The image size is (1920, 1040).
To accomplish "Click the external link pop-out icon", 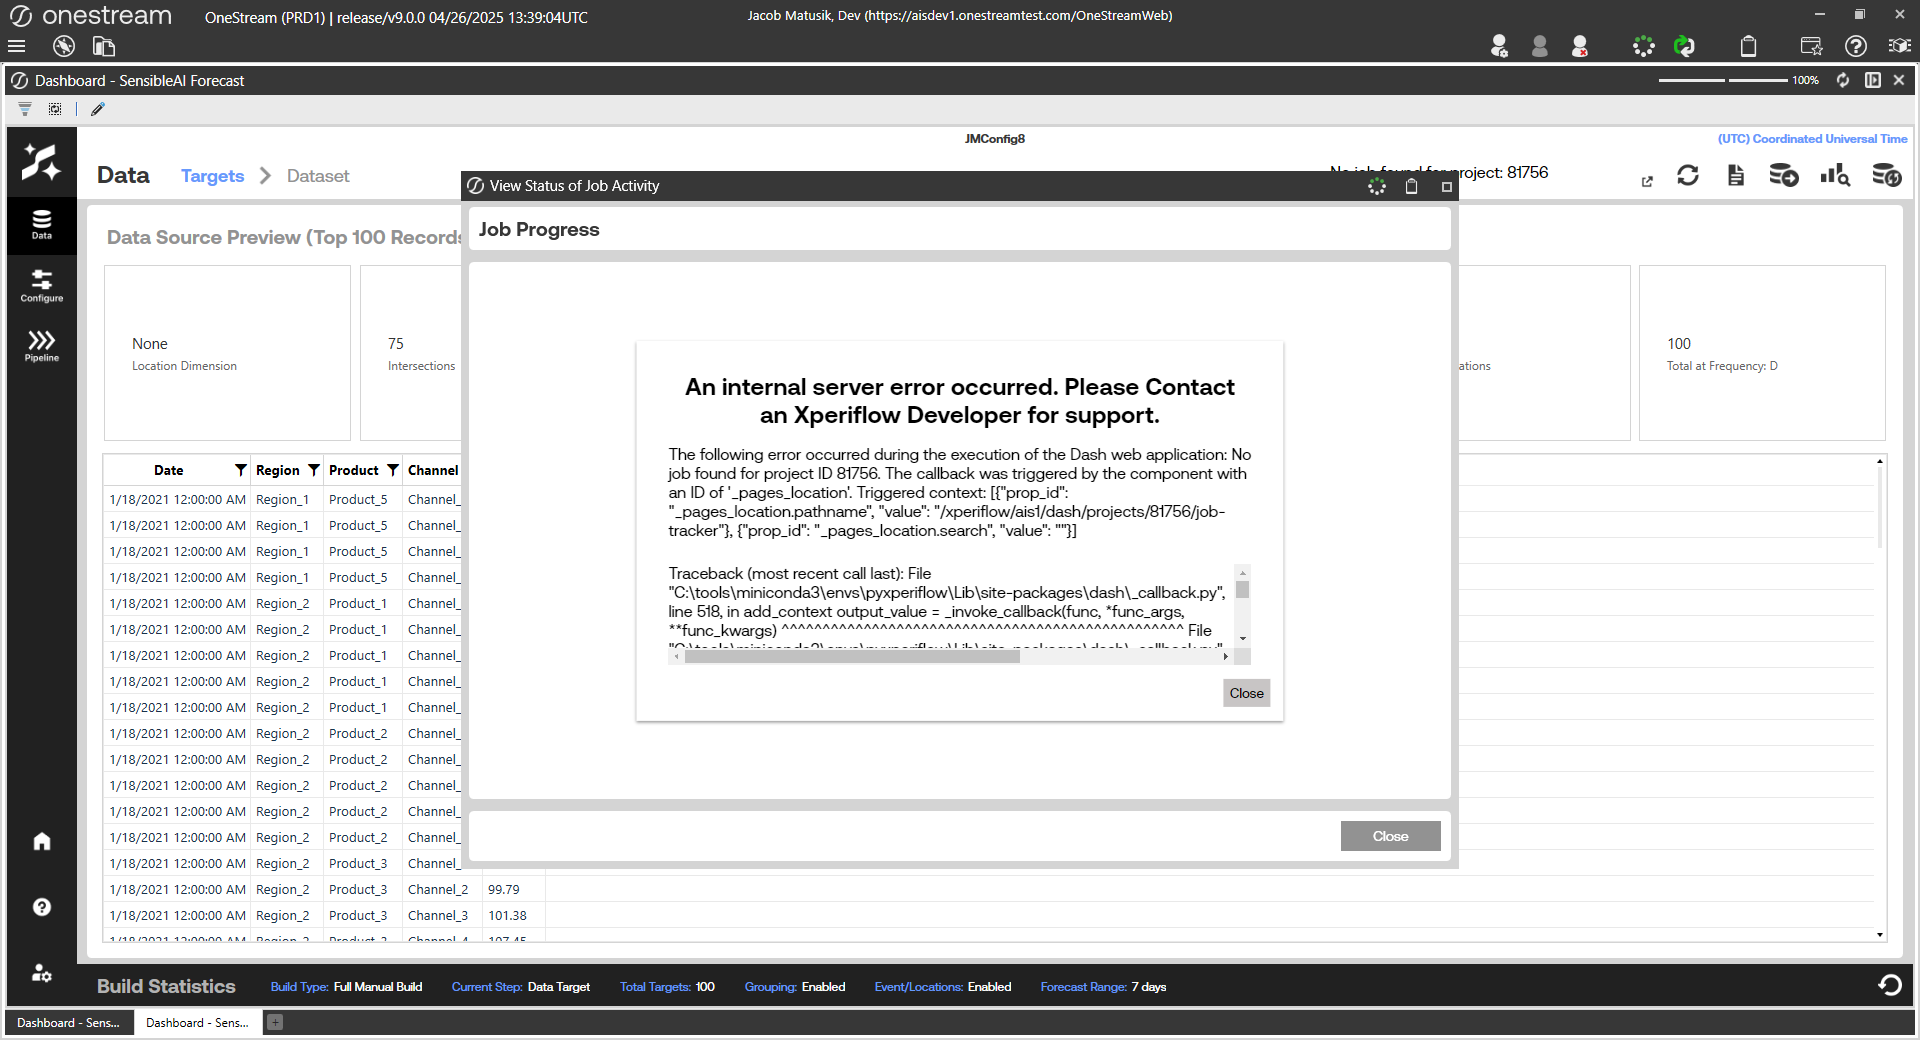I will click(x=1647, y=181).
